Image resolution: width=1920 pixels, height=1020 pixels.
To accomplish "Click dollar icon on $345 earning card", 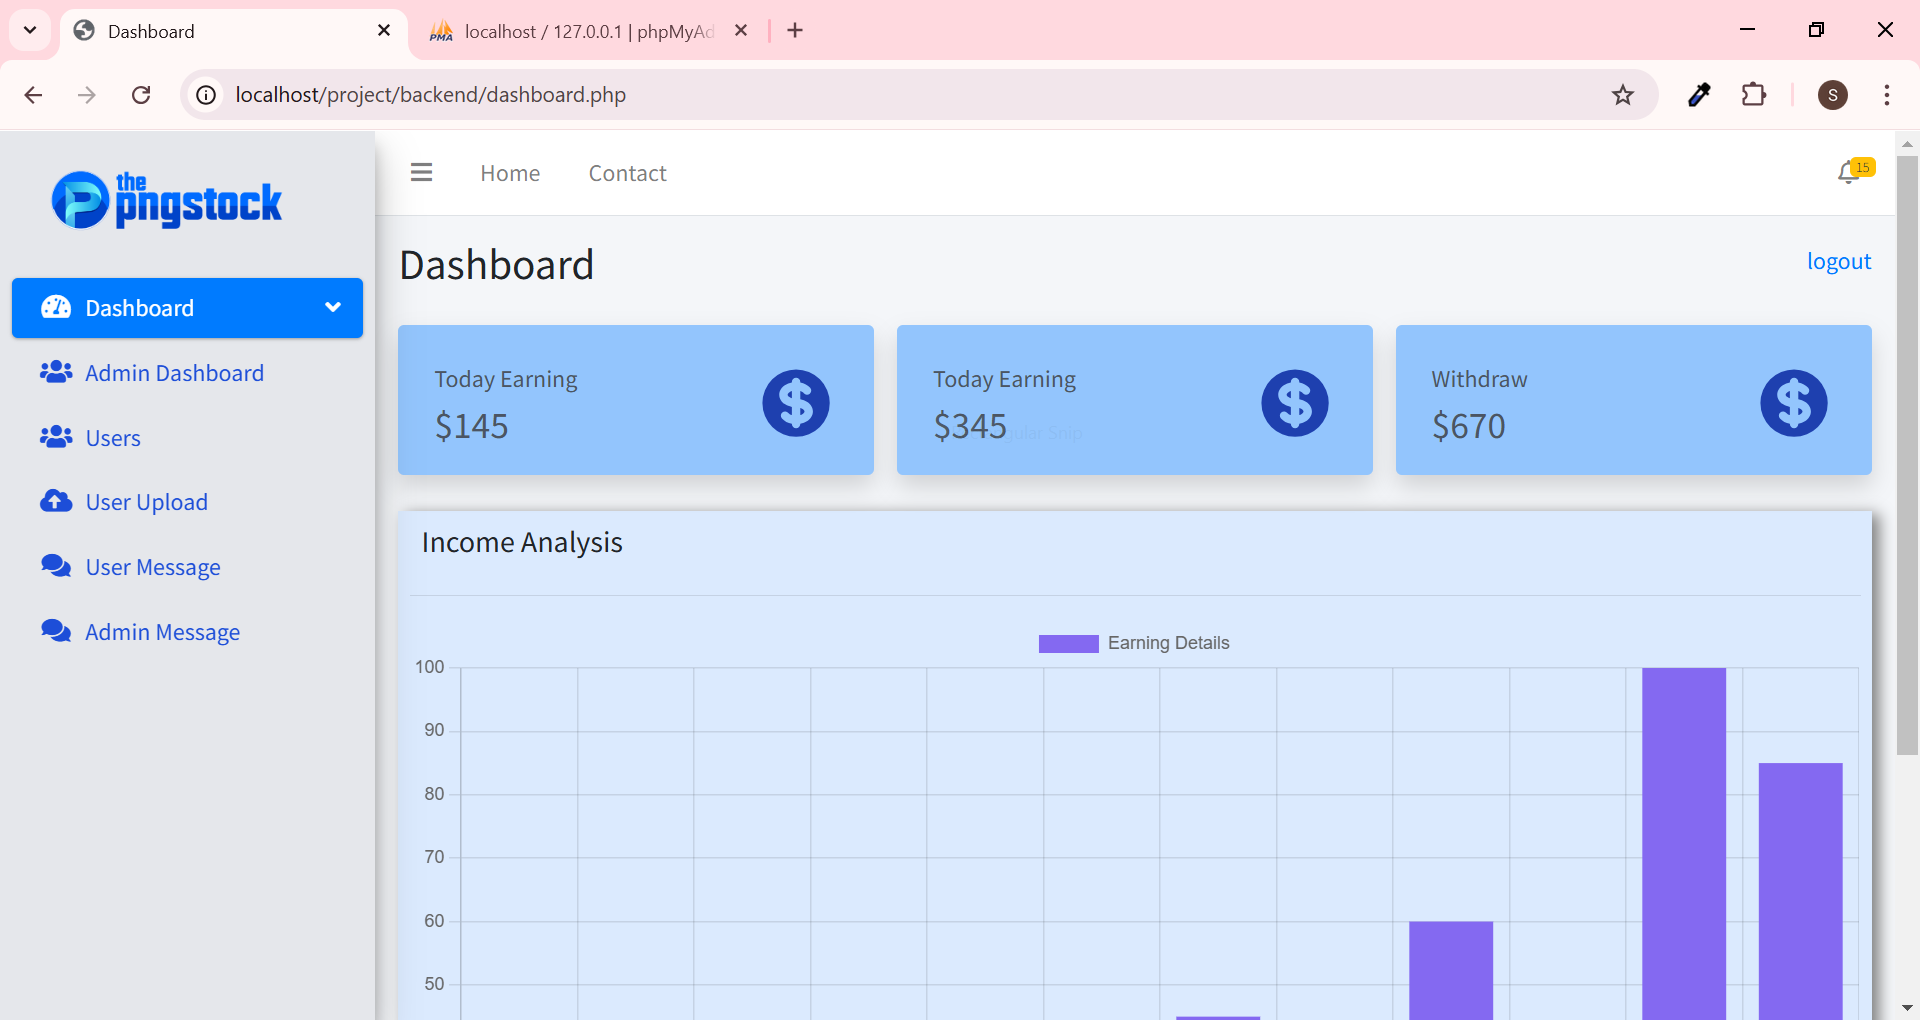I will [1295, 403].
